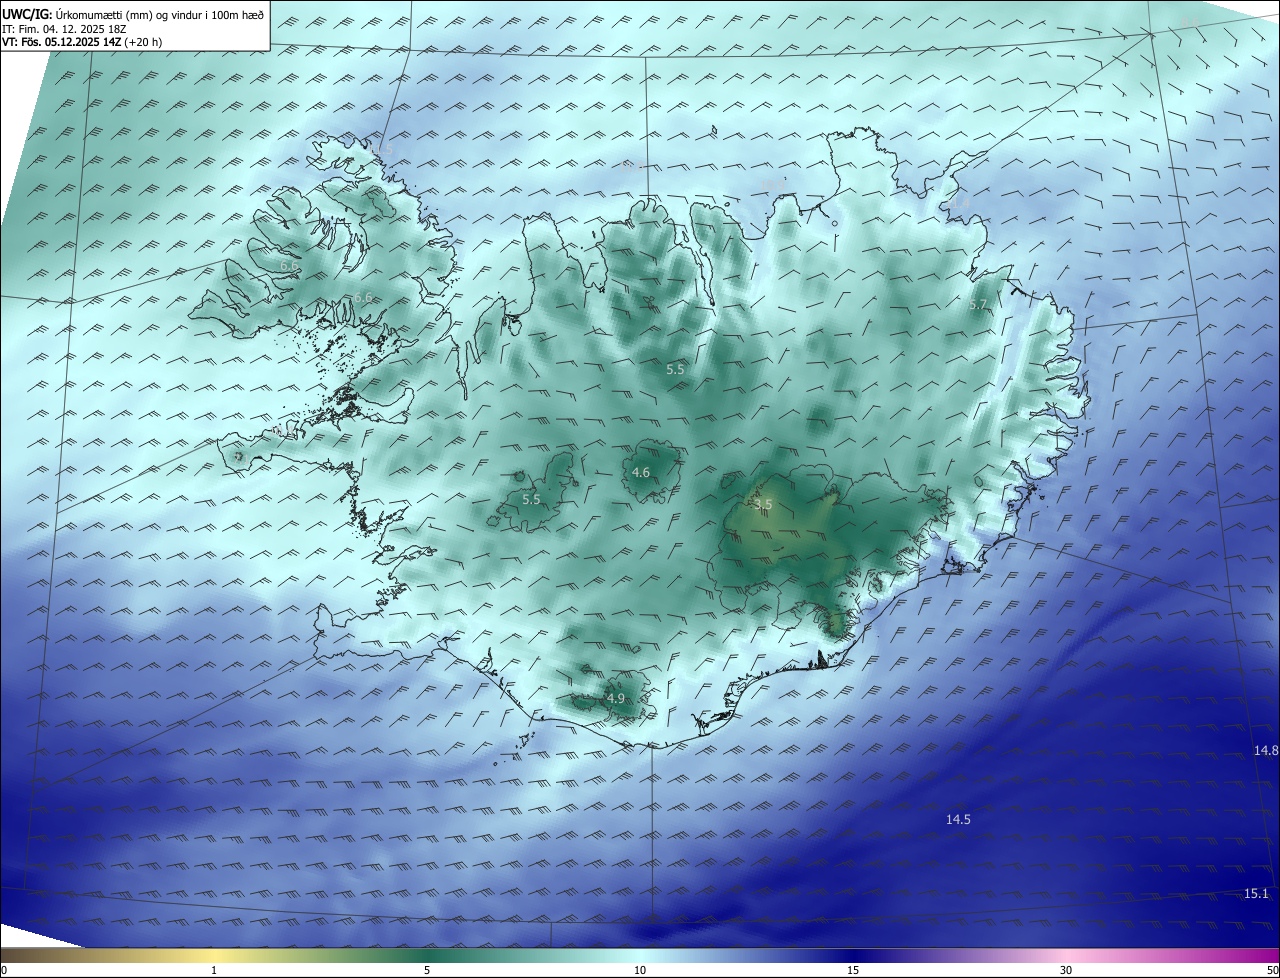Click the 14.5 value over the ocean

tap(958, 819)
